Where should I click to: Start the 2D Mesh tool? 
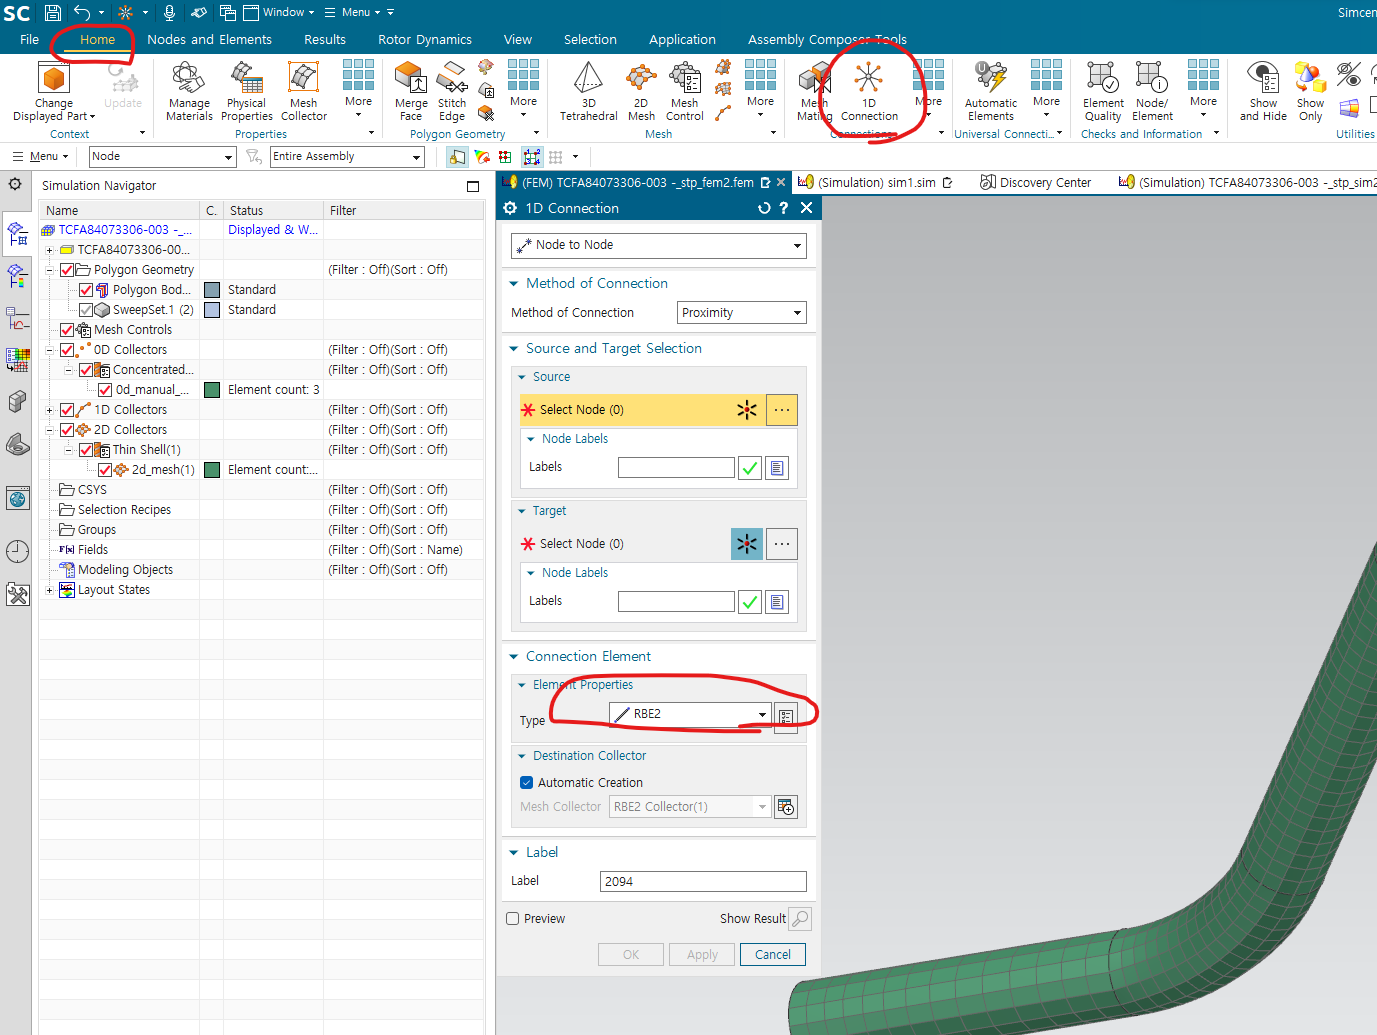click(x=641, y=91)
